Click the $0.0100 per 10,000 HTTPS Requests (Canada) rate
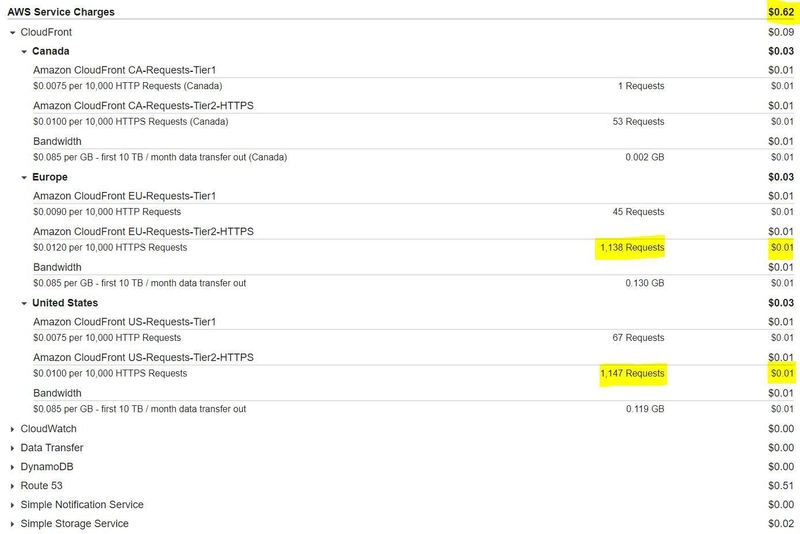This screenshot has height=534, width=800. (131, 121)
